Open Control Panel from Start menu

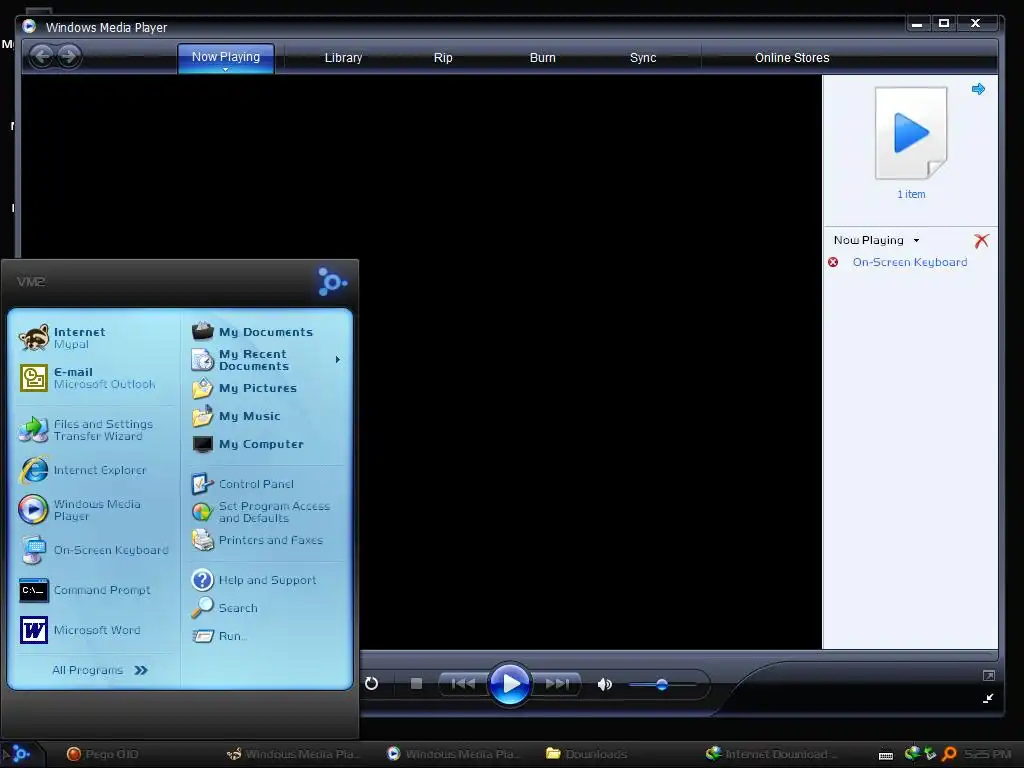[266, 484]
